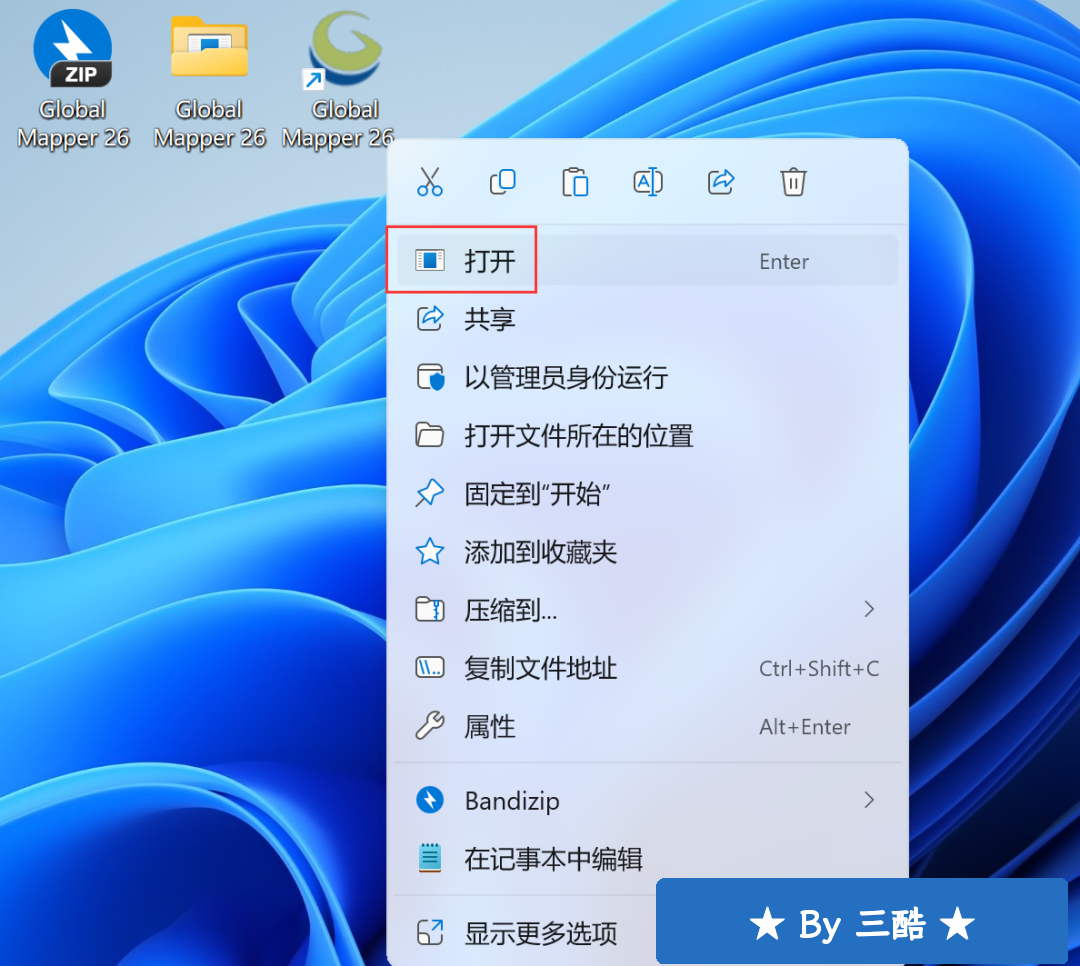Expand the Bandizip submenu
The width and height of the screenshot is (1080, 966).
pyautogui.click(x=647, y=800)
